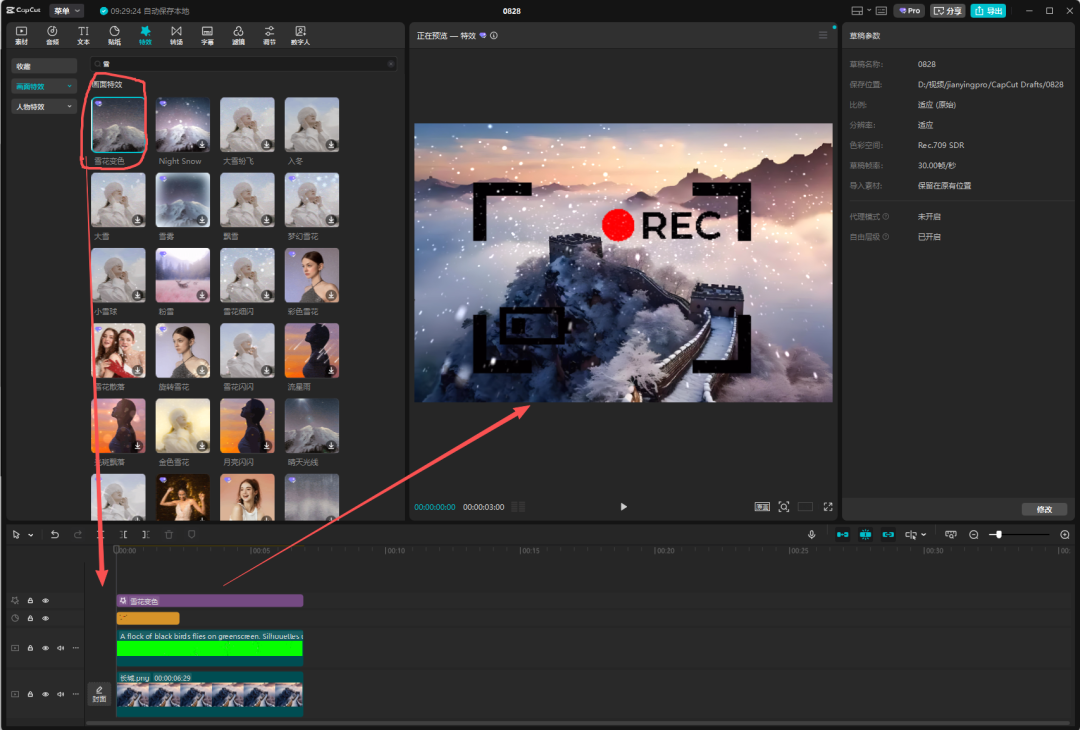Switch to the 文本 (Text) tab
This screenshot has width=1080, height=730.
83,35
